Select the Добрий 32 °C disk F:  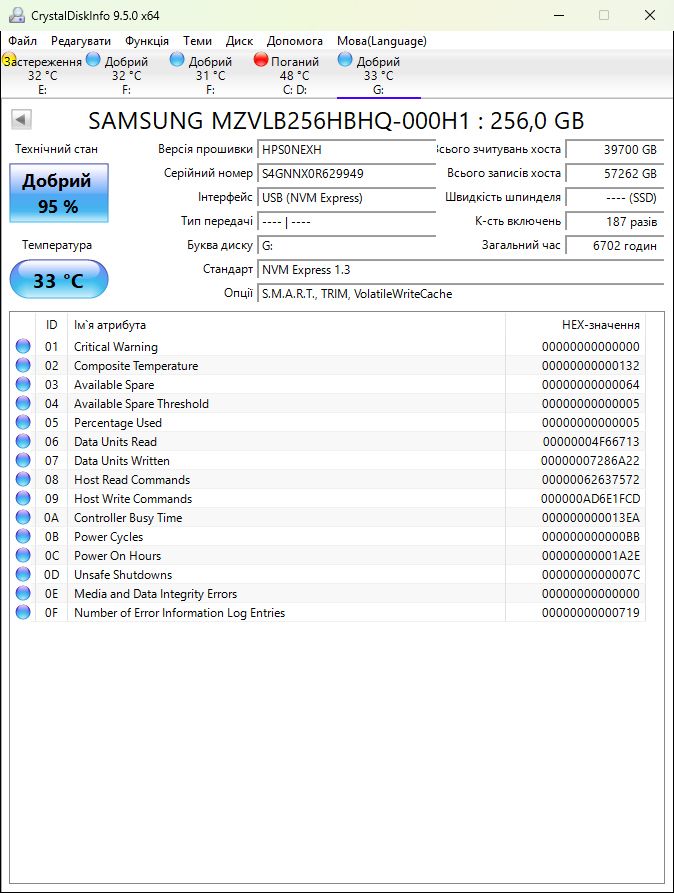125,75
